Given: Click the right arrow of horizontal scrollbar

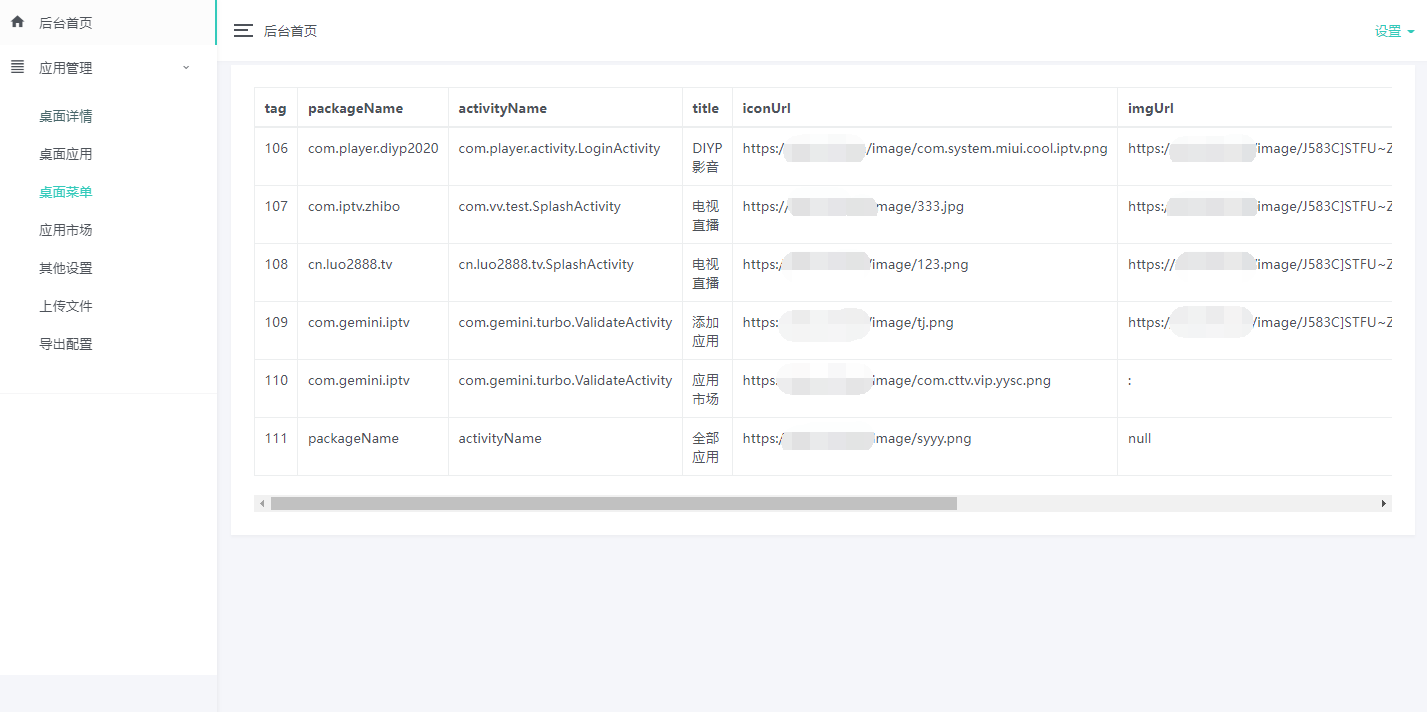Looking at the screenshot, I should click(x=1384, y=504).
